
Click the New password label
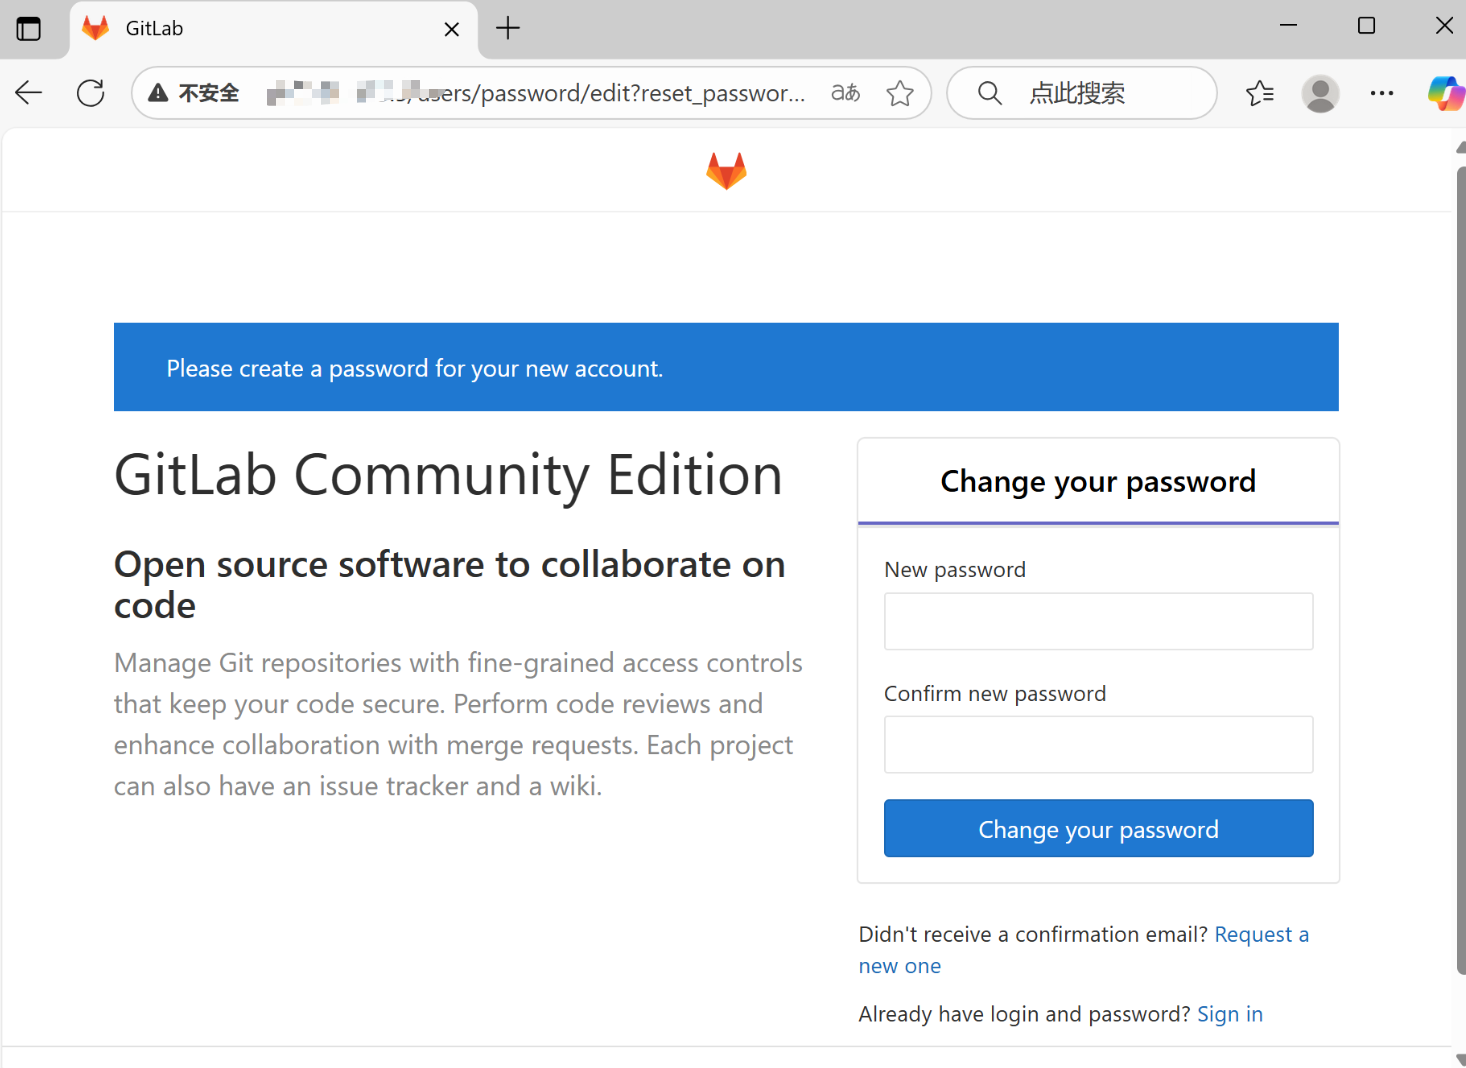pos(955,570)
